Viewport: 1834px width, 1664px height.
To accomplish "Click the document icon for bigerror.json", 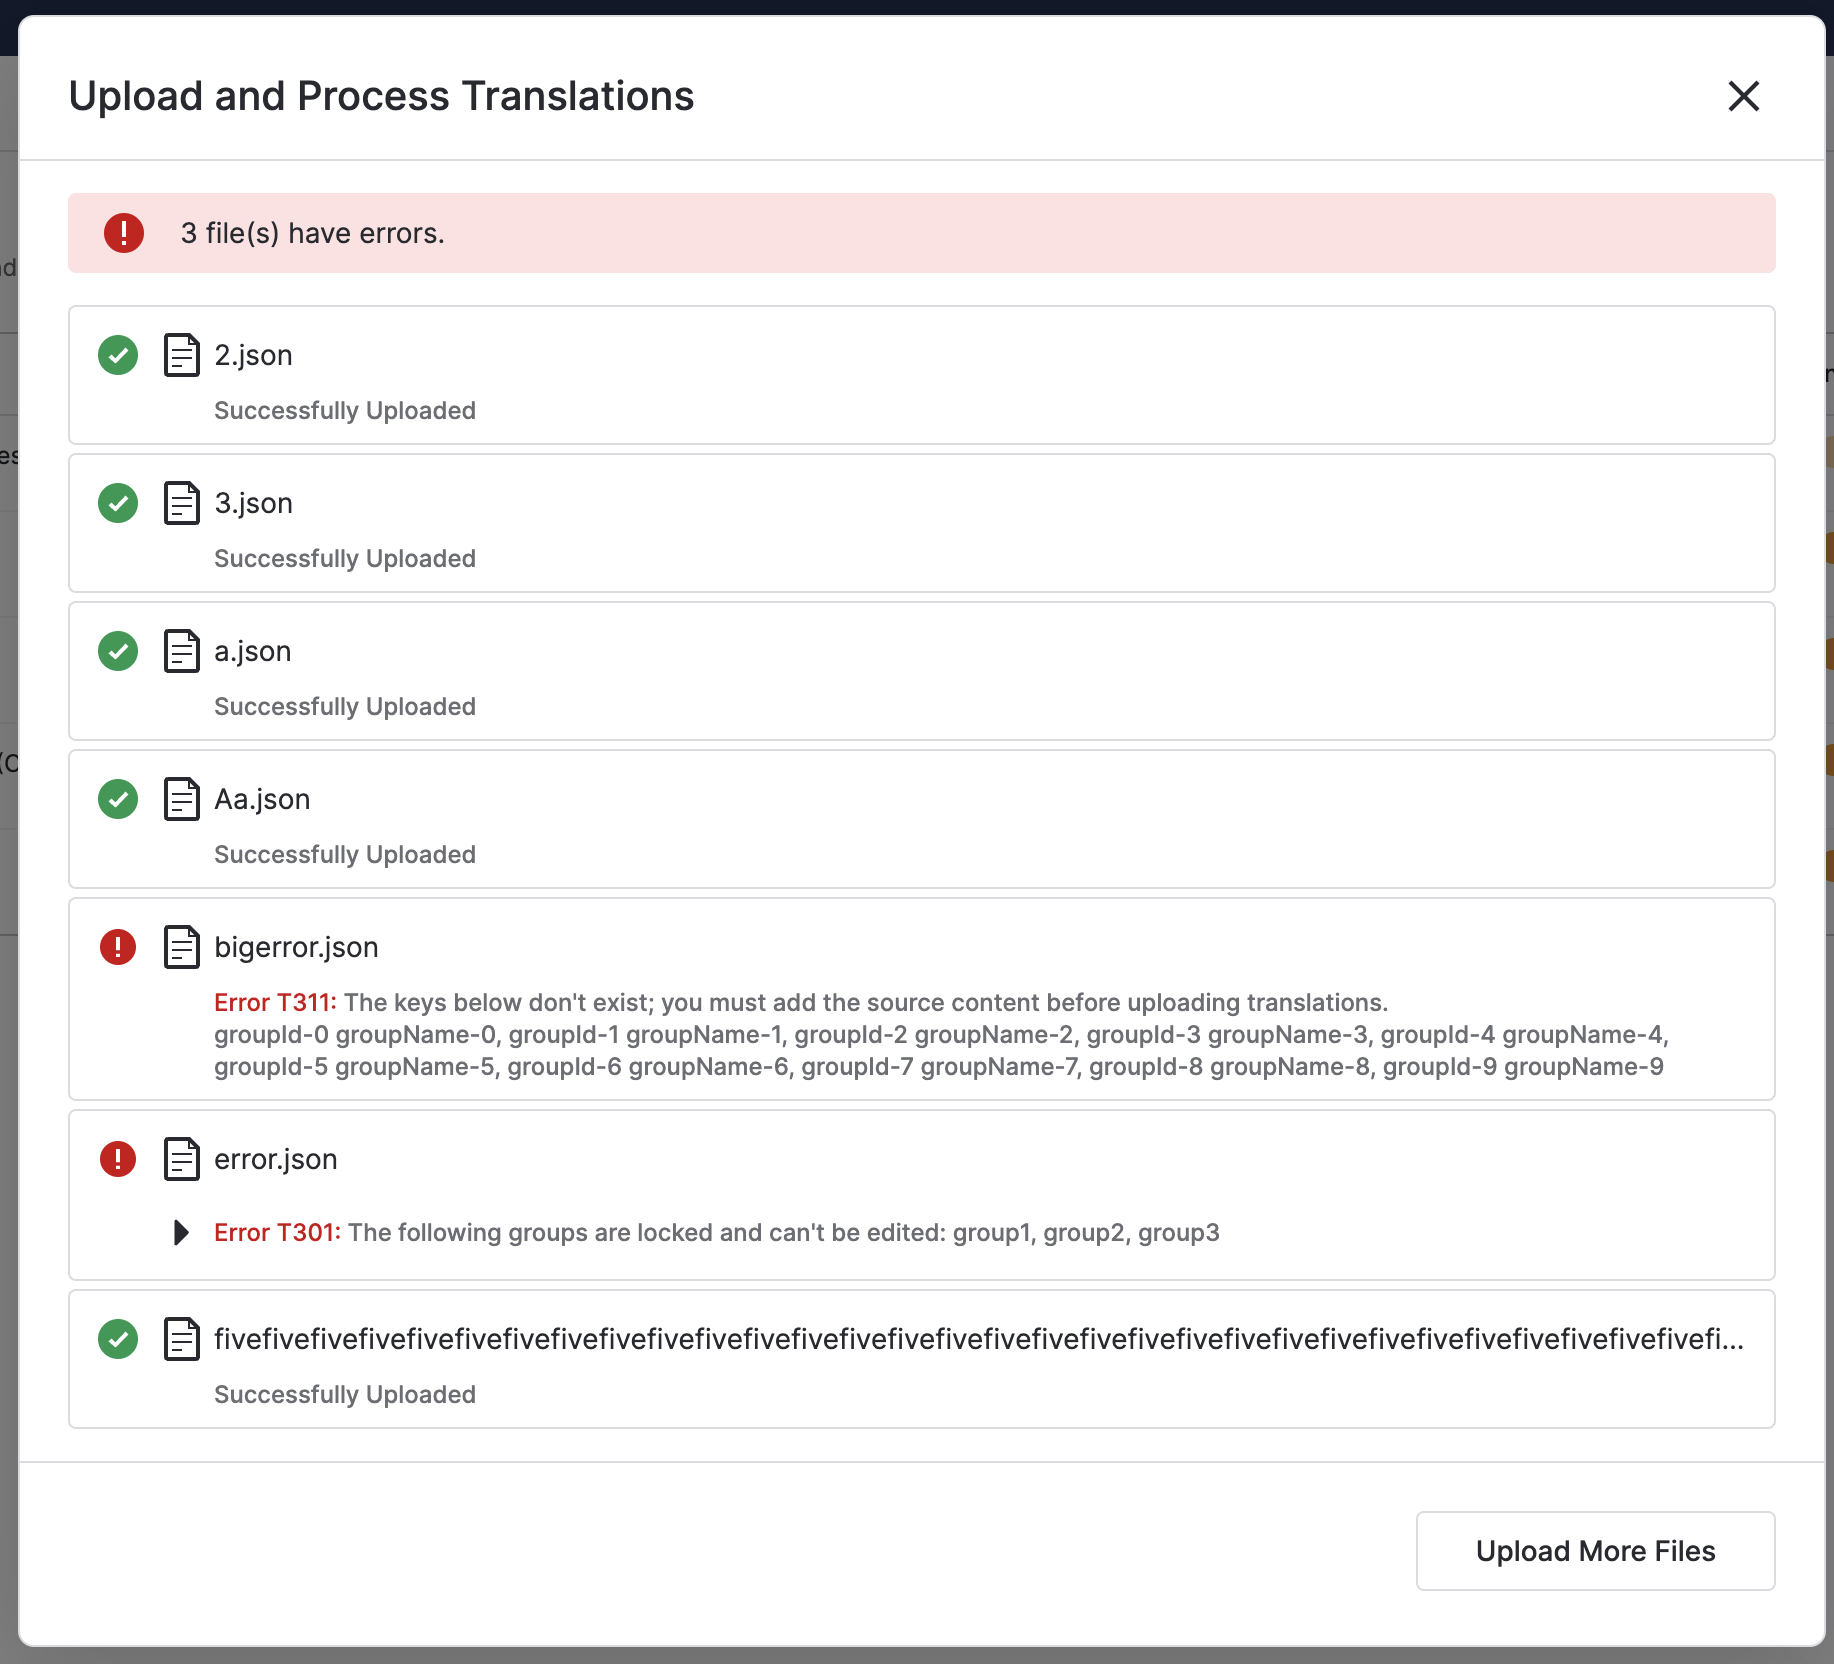I will [x=182, y=947].
